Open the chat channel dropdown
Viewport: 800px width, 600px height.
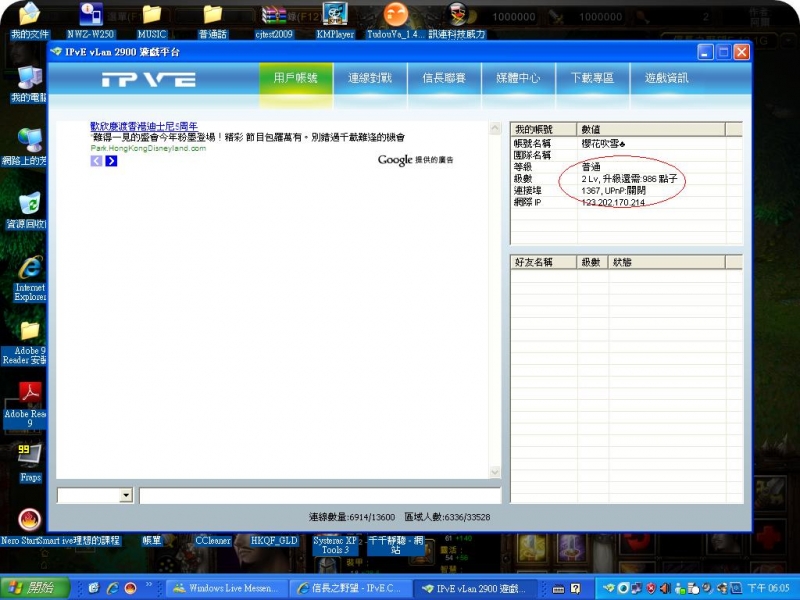126,495
